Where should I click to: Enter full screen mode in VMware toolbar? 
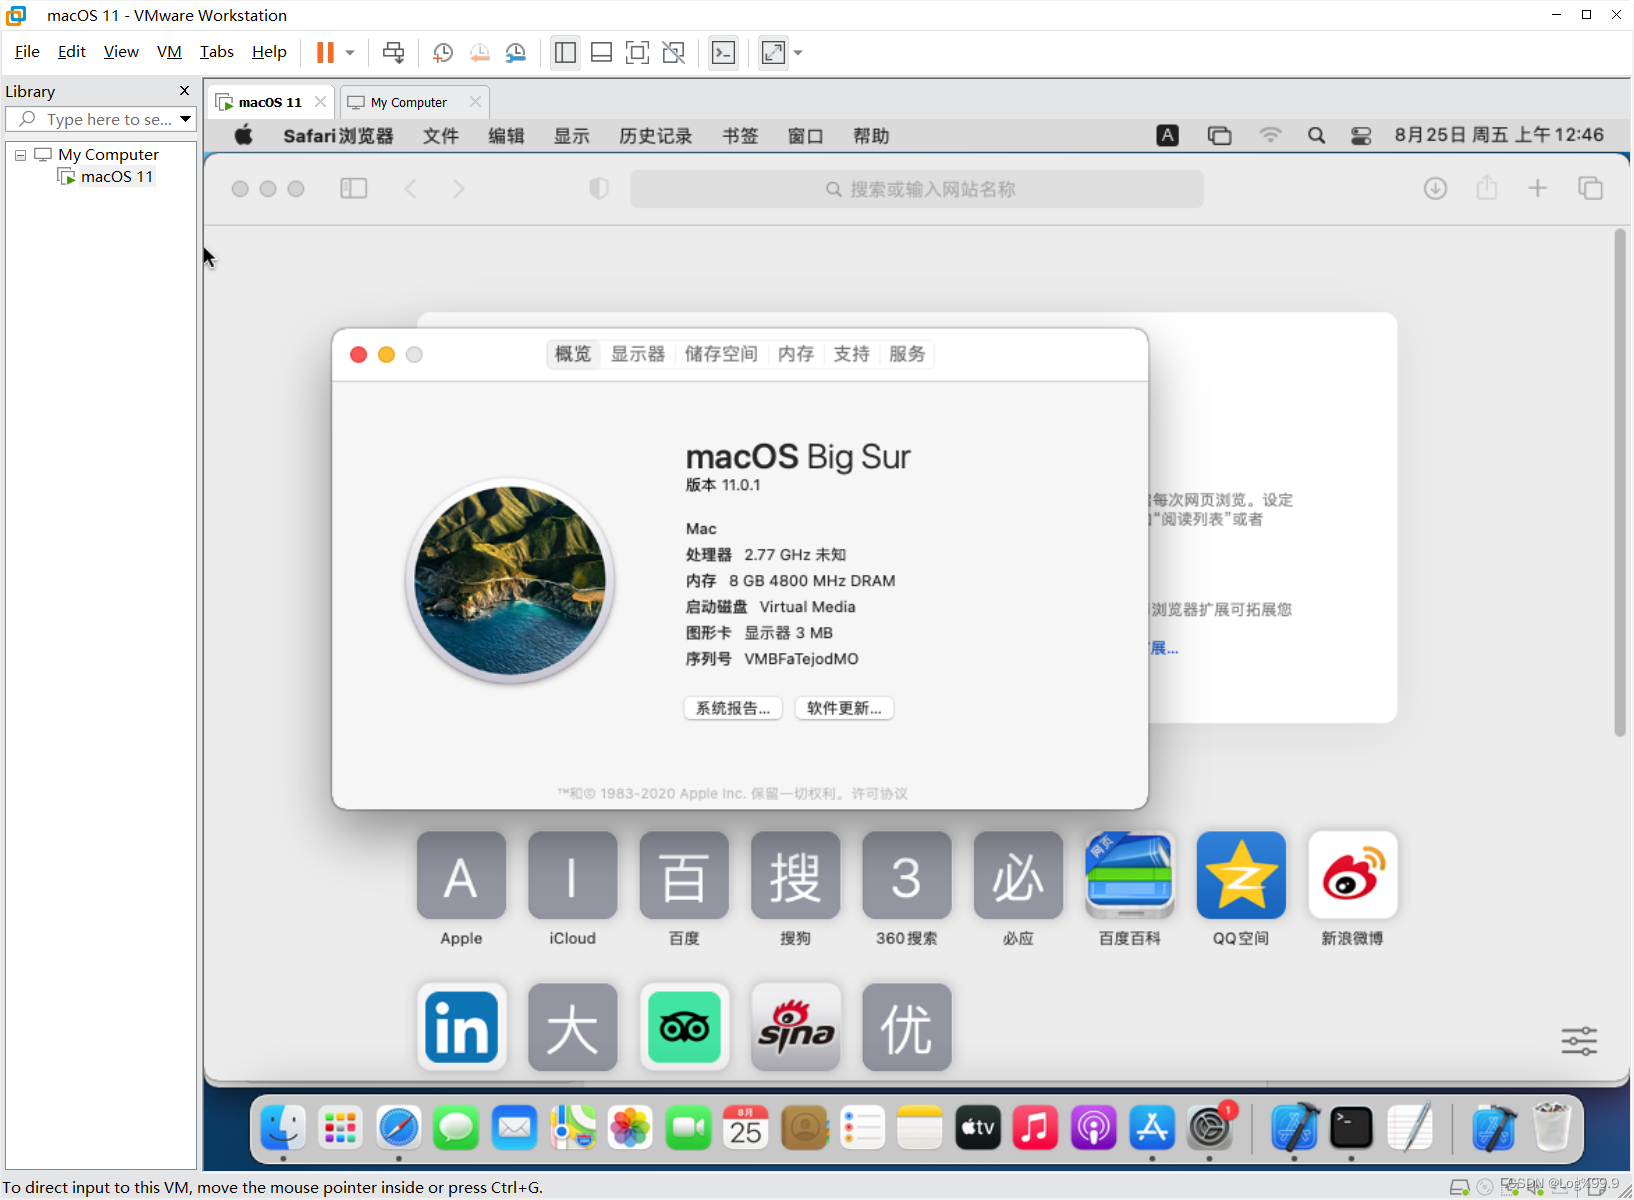[x=637, y=52]
